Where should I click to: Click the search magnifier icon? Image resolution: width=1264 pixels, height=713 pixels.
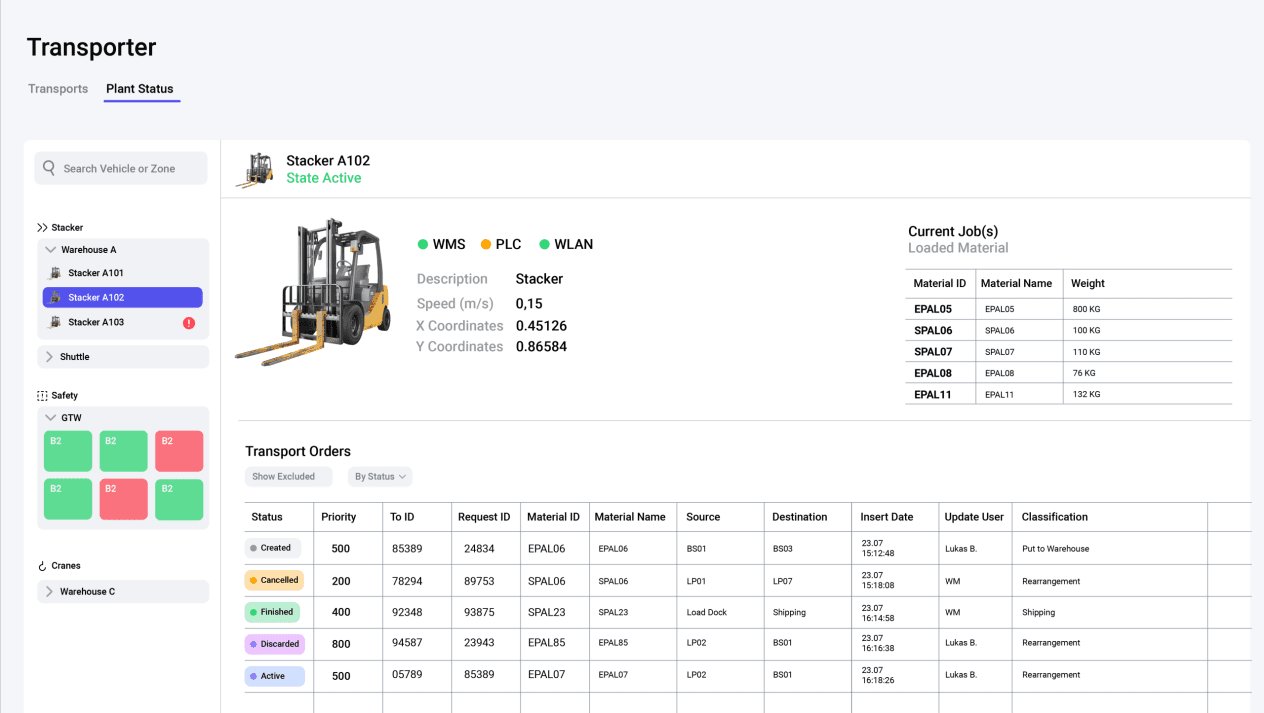pyautogui.click(x=49, y=168)
